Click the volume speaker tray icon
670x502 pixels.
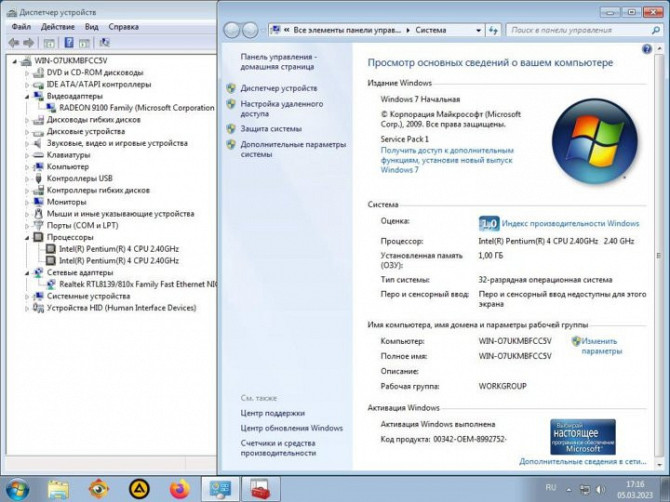600,490
